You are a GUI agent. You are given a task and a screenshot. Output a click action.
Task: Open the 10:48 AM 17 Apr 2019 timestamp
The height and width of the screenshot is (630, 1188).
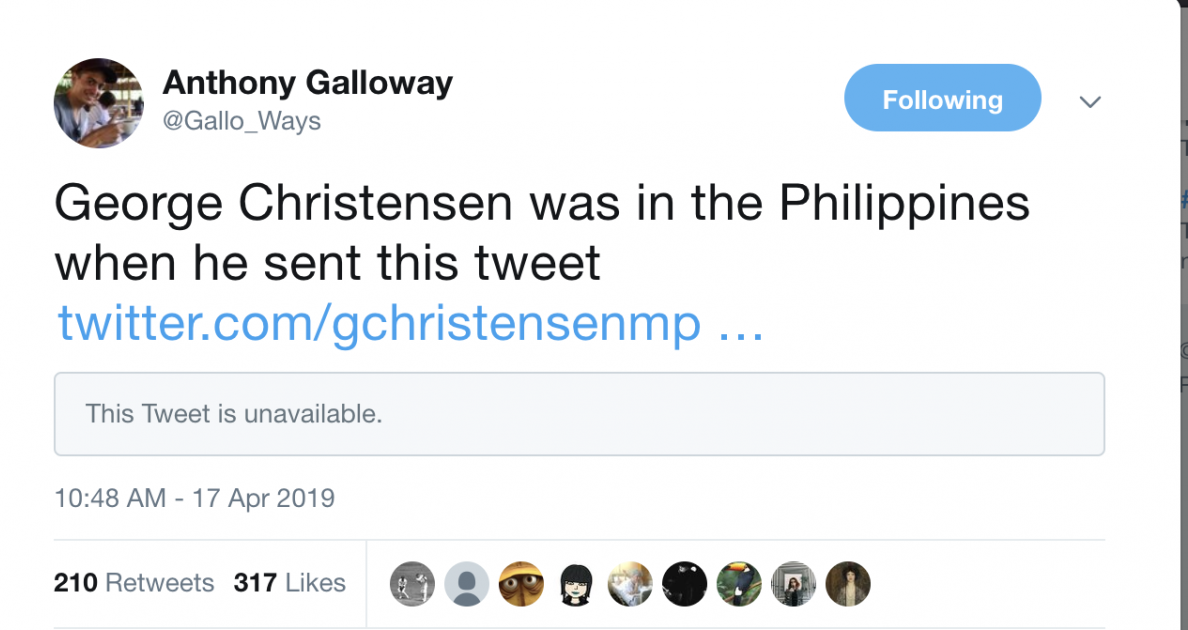(x=194, y=498)
